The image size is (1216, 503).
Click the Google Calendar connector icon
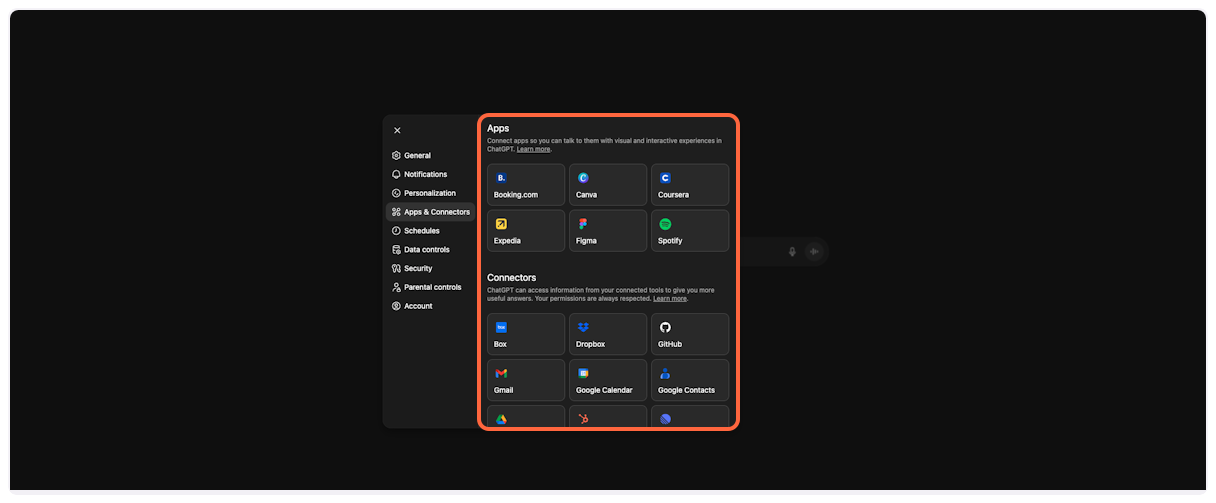[583, 373]
